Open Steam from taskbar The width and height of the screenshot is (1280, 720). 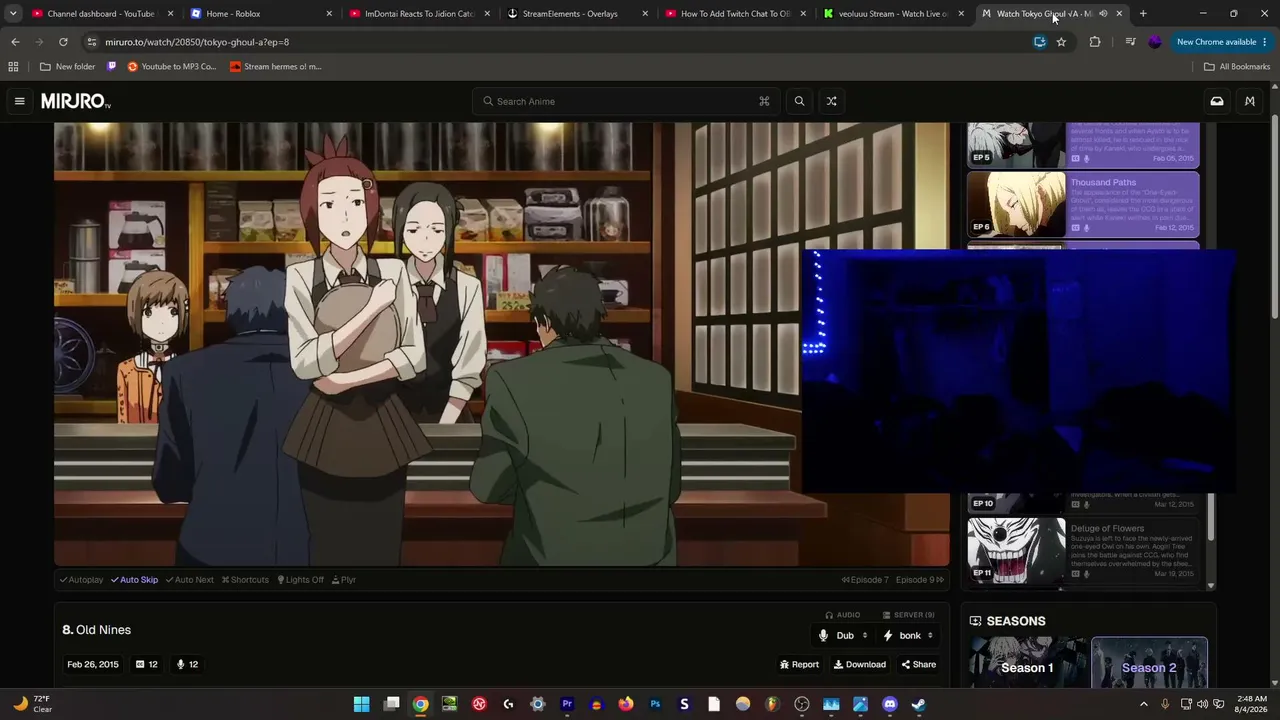(919, 704)
